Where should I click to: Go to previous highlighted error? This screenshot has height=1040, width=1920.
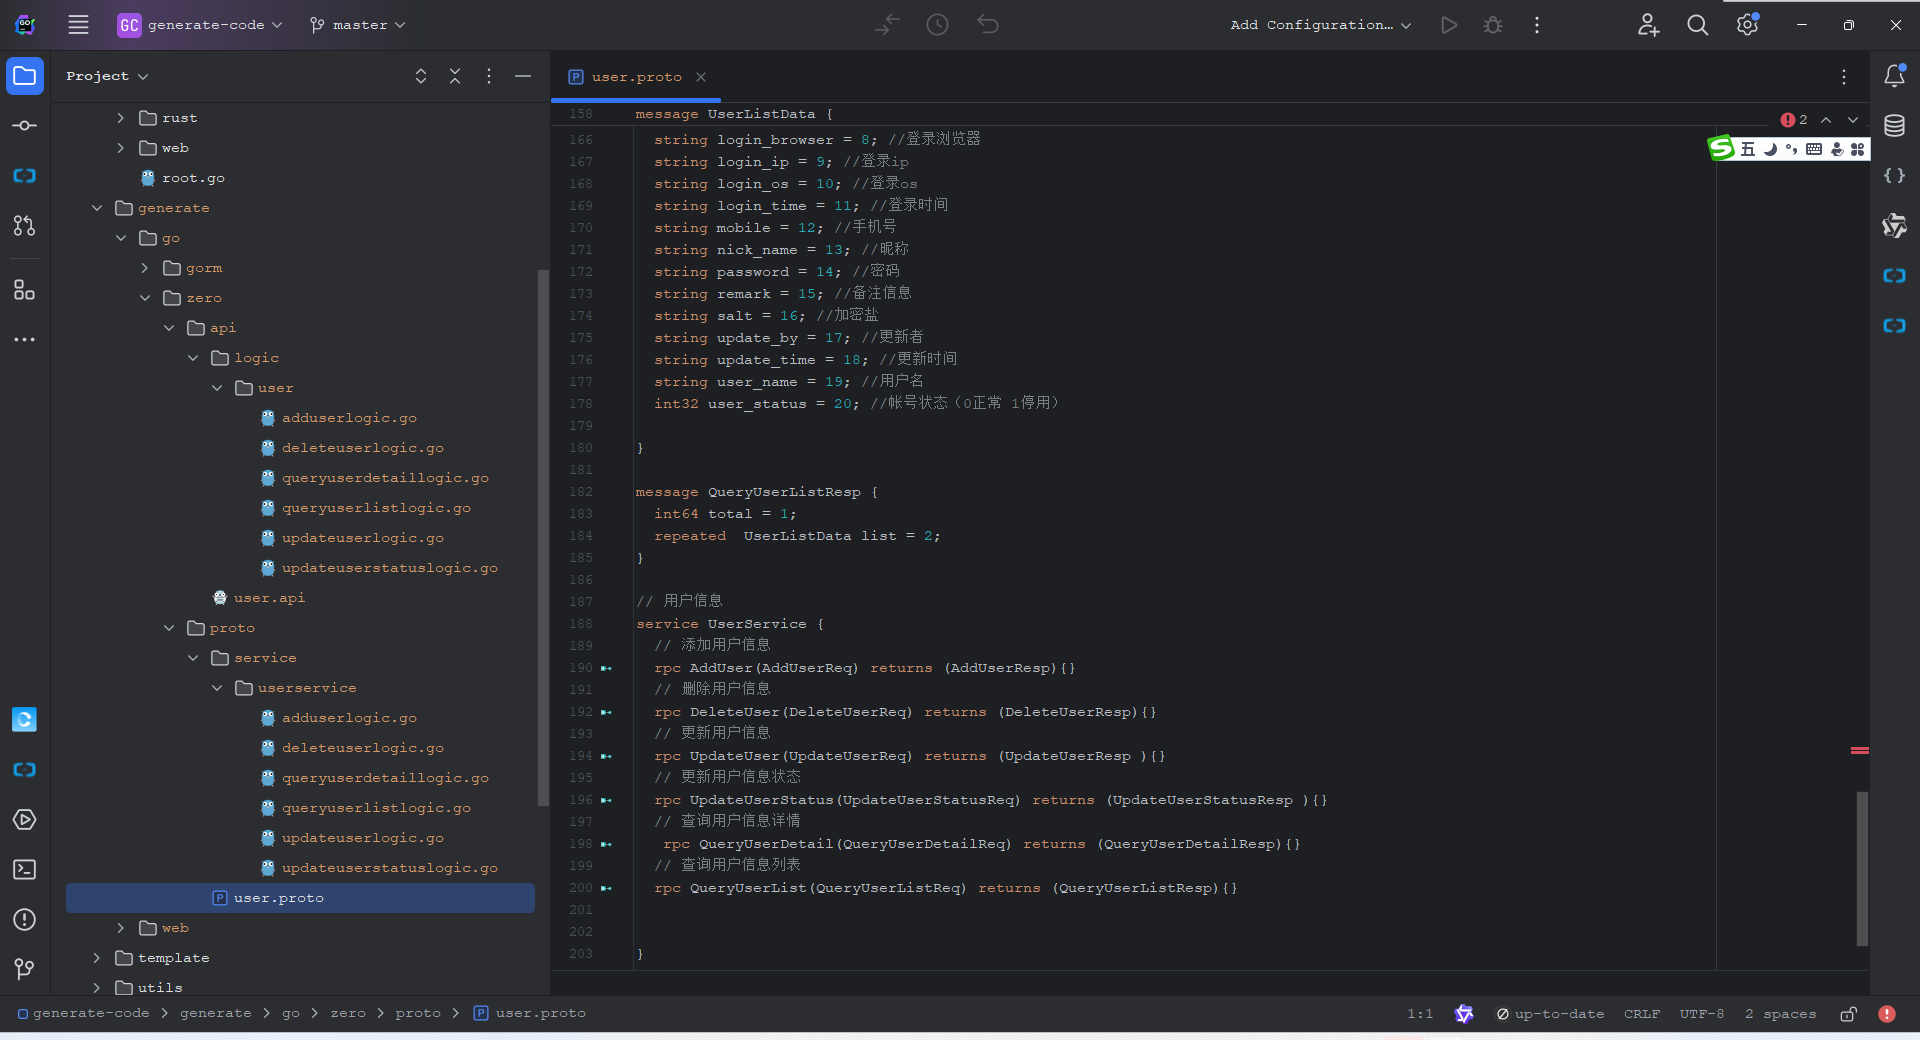click(1826, 120)
